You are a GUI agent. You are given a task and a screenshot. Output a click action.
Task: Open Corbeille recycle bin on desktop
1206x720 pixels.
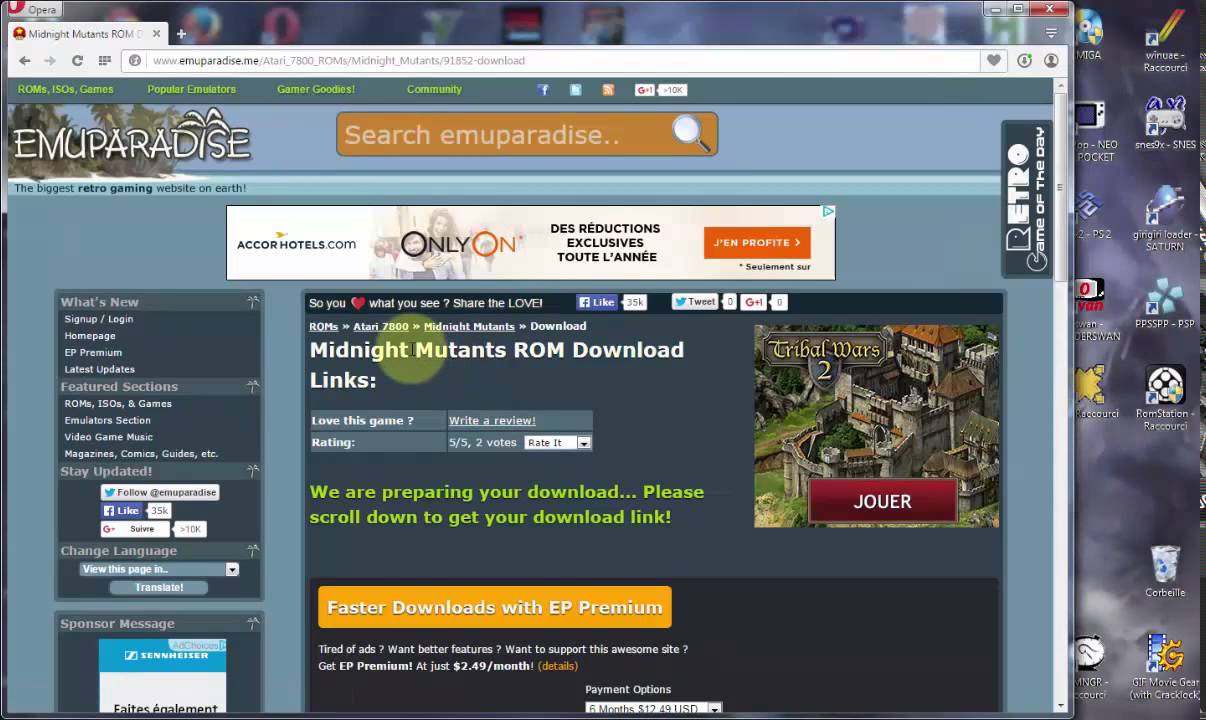coord(1165,572)
